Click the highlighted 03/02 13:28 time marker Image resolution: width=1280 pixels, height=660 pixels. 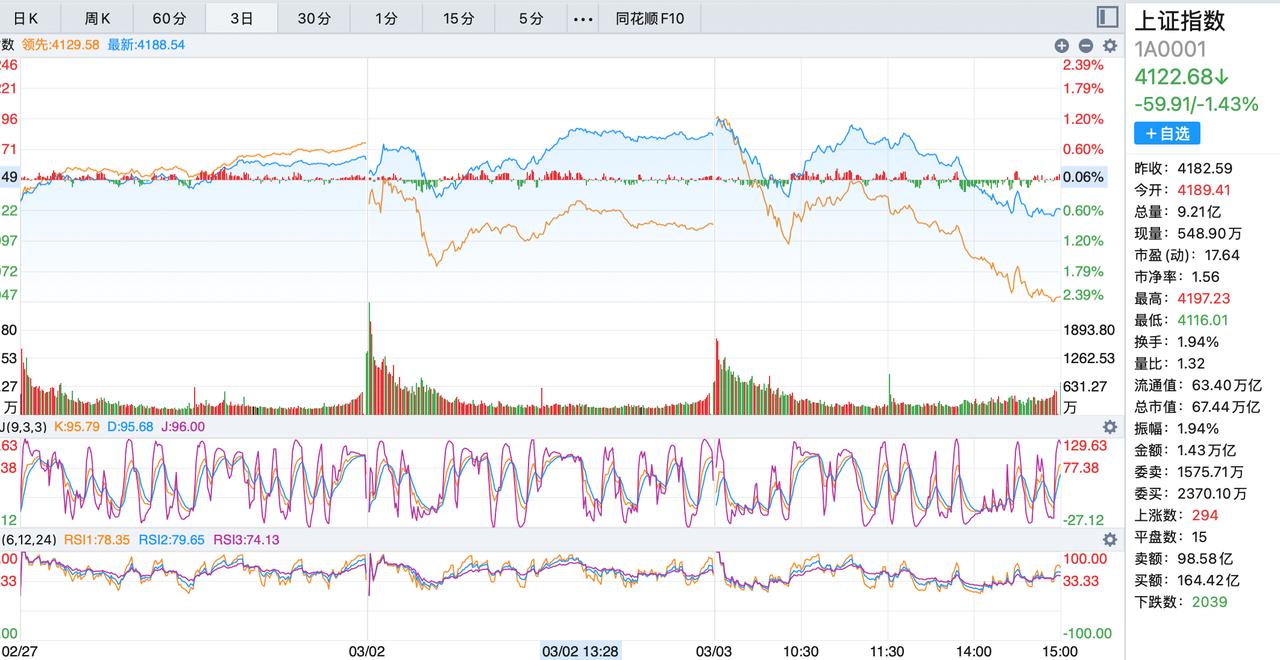[x=580, y=651]
